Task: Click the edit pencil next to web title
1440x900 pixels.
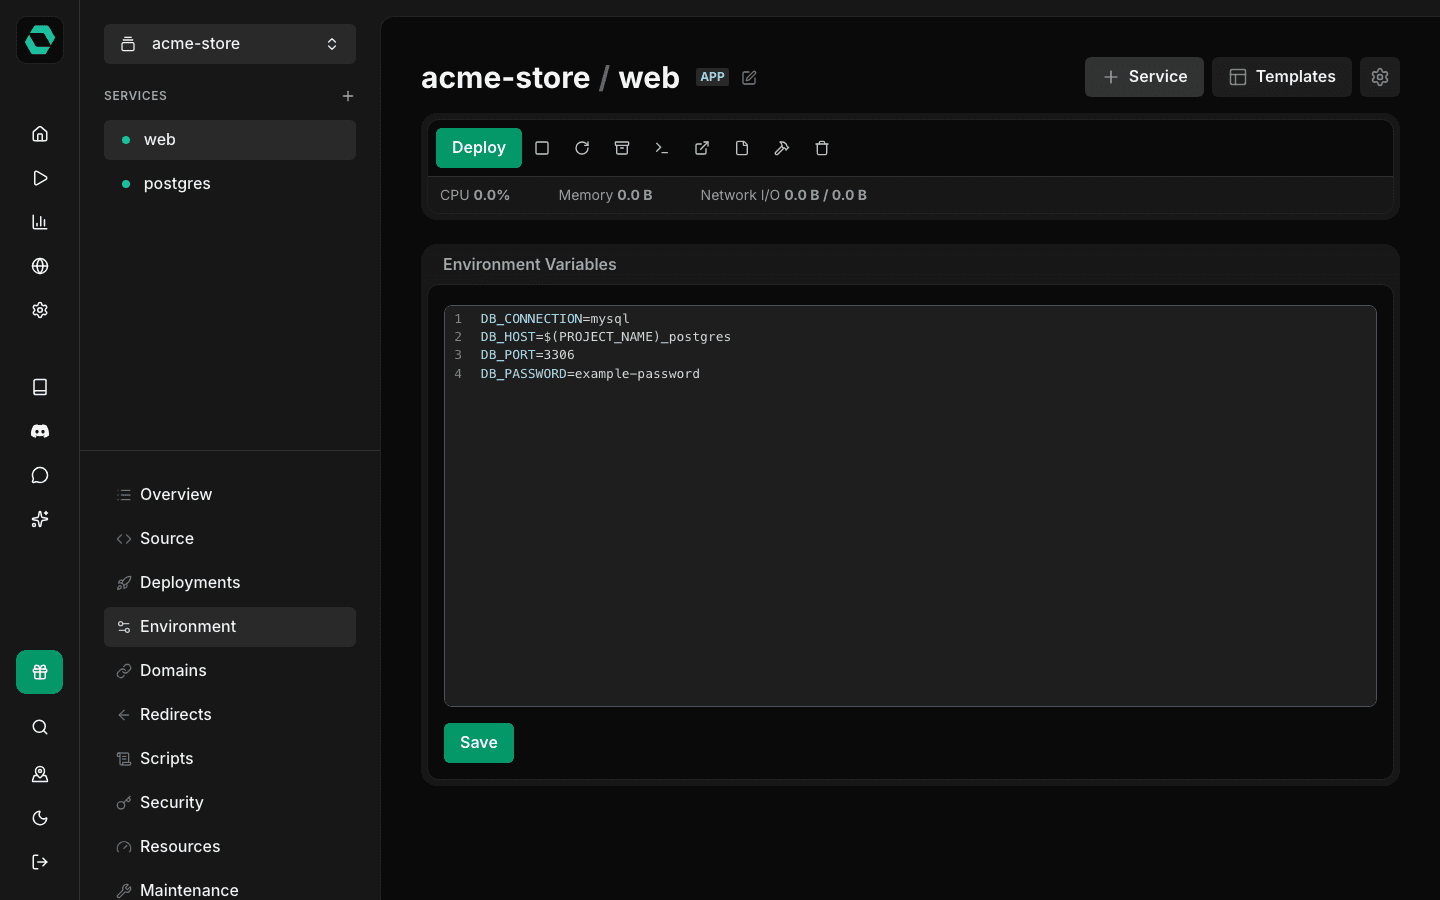Action: tap(749, 78)
